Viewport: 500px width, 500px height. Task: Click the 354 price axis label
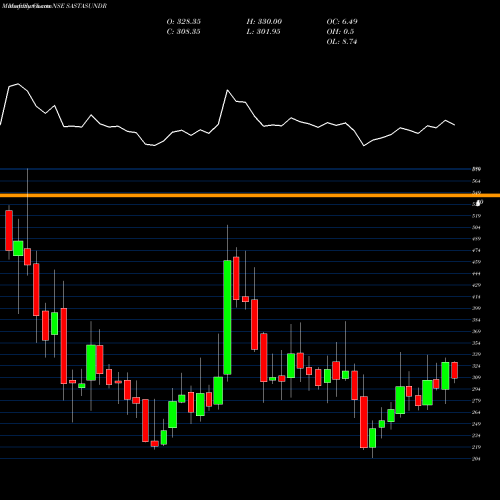point(476,343)
